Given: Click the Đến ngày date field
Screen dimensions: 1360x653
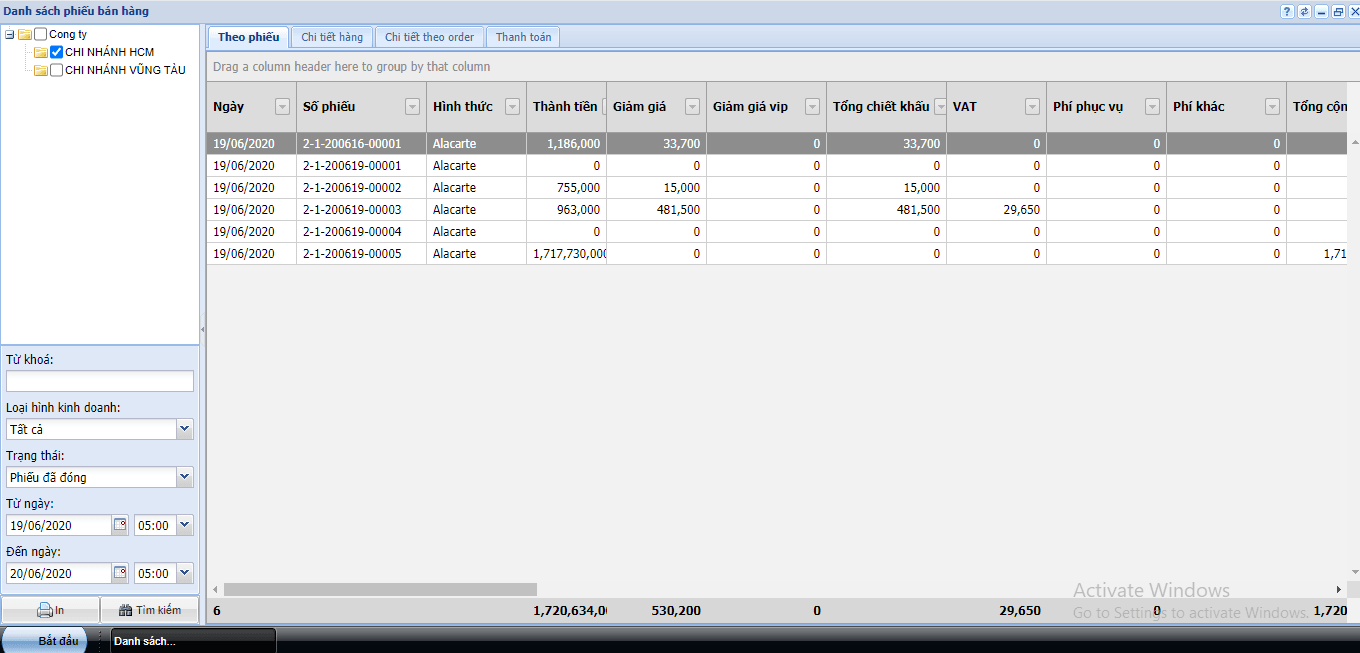Looking at the screenshot, I should click(59, 573).
